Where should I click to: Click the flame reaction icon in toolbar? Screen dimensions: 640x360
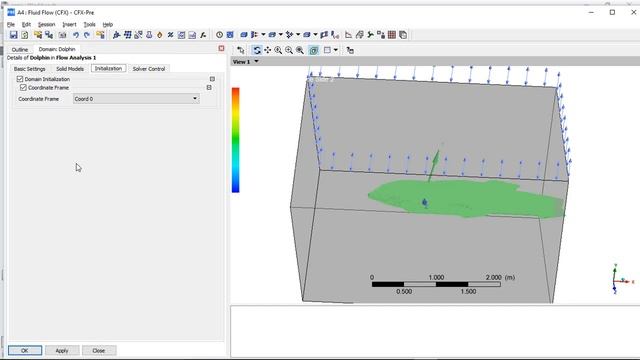point(160,35)
